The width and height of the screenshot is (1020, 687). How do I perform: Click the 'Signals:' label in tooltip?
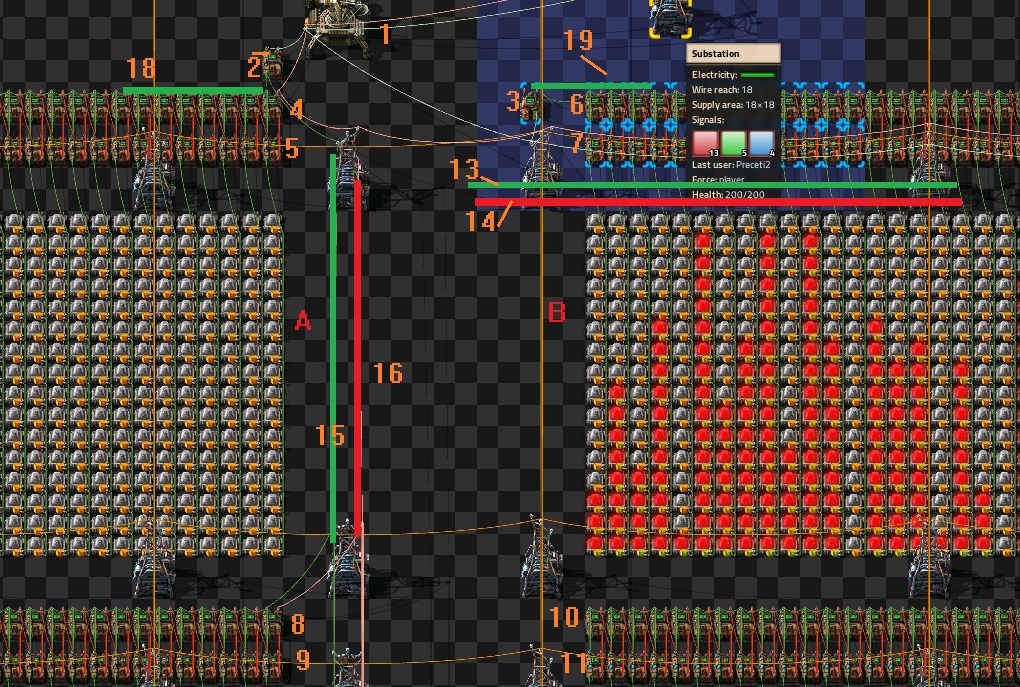click(x=708, y=120)
